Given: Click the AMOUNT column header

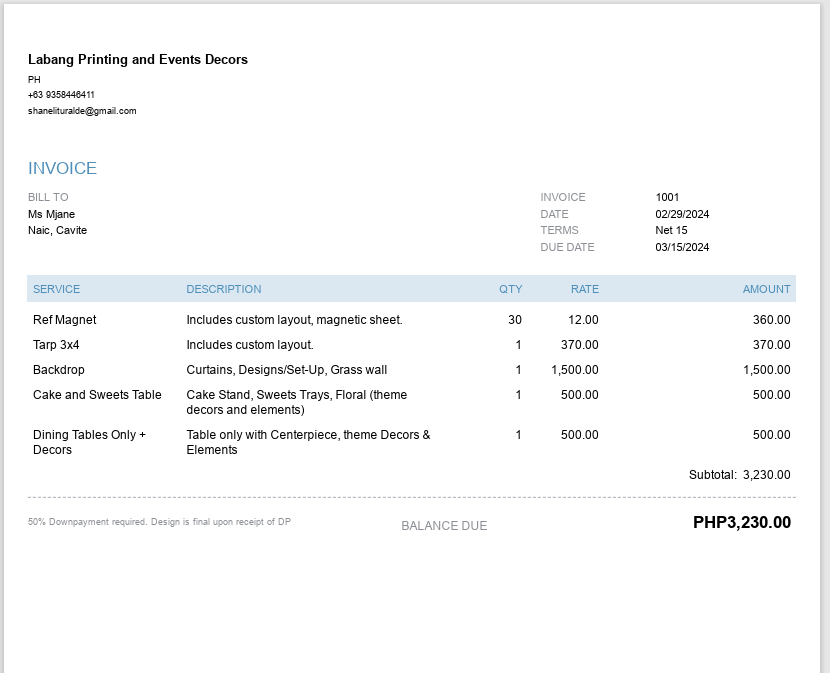Looking at the screenshot, I should (766, 289).
